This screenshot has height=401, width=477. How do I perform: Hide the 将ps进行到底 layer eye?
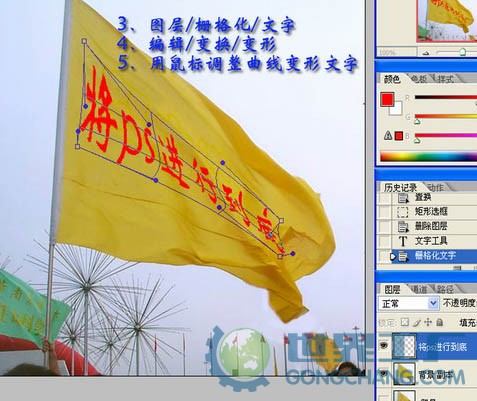pos(384,346)
